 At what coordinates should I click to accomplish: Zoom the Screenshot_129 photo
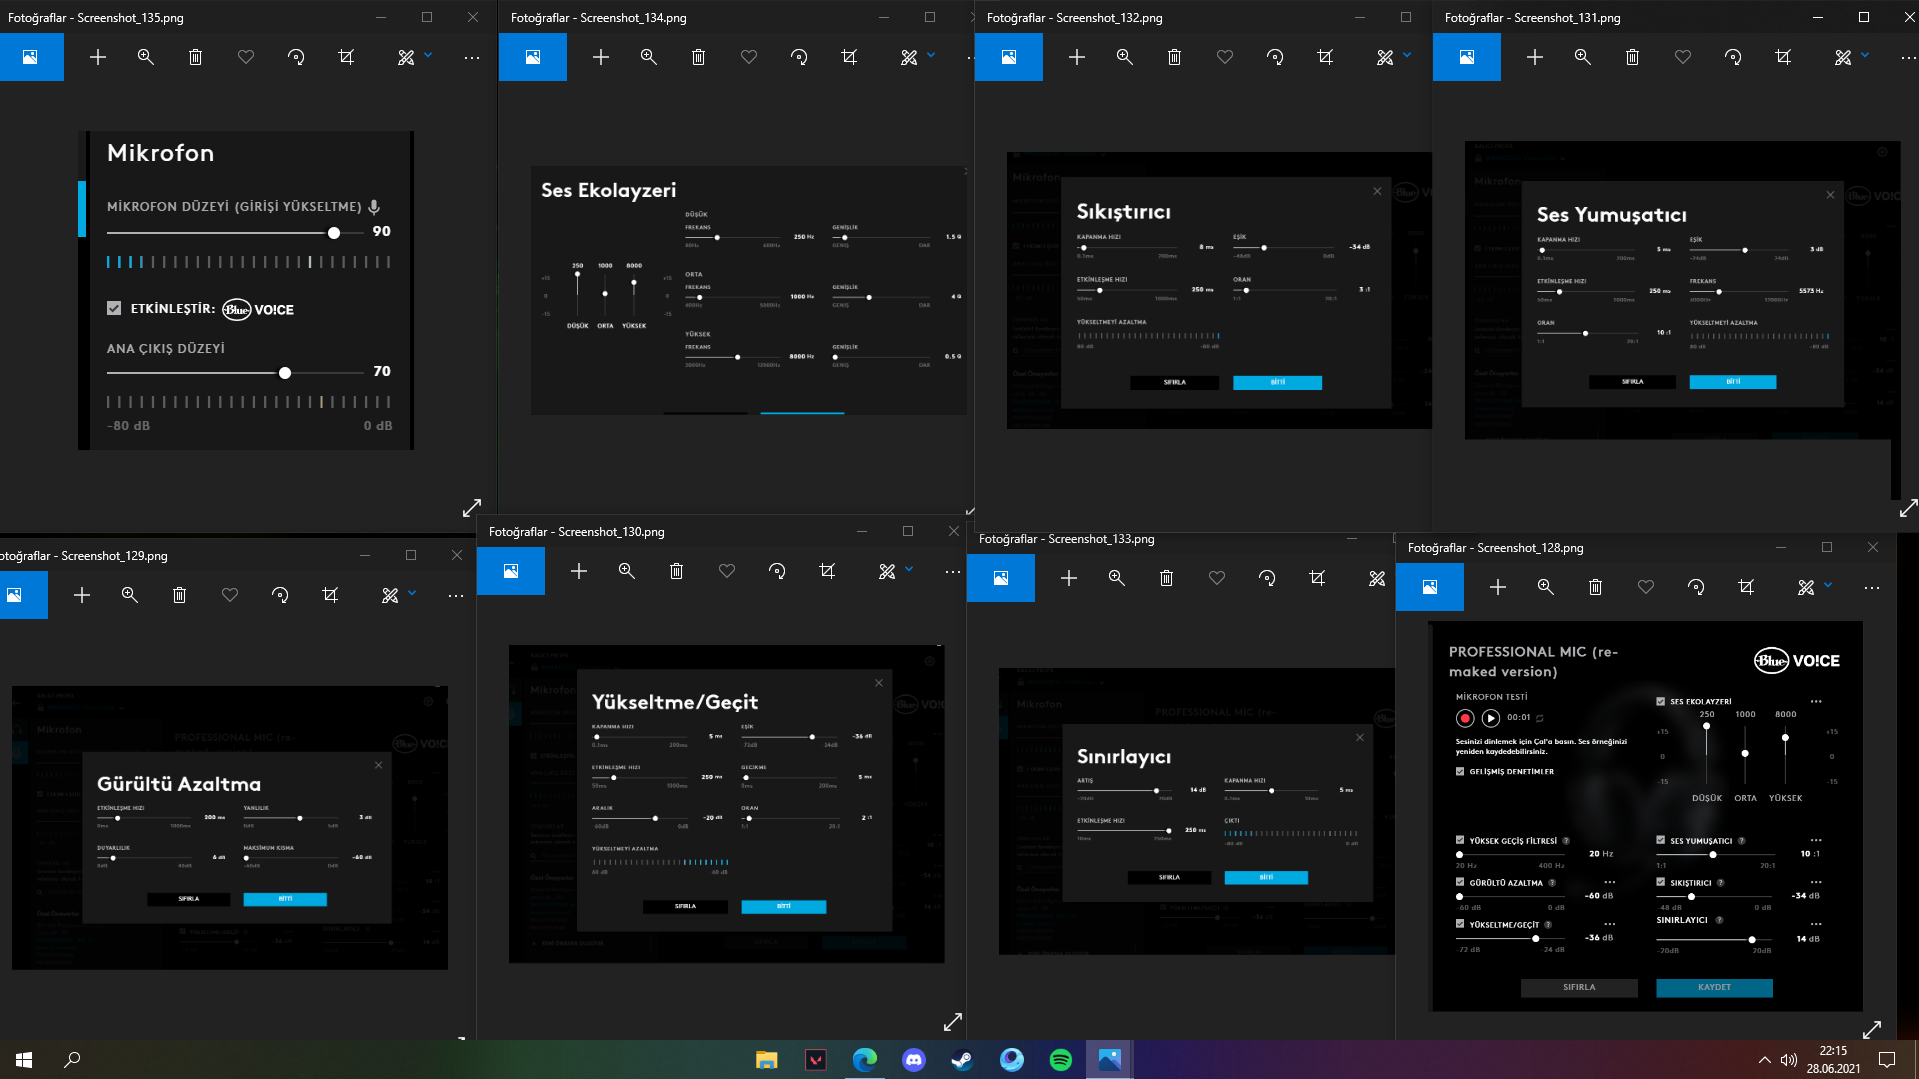click(130, 595)
